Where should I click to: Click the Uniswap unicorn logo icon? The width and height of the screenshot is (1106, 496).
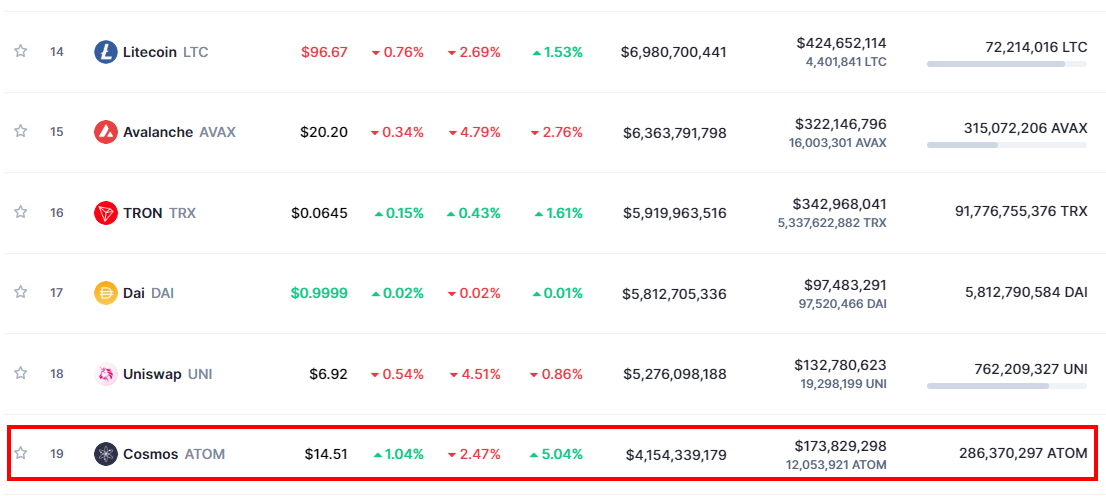pos(106,374)
